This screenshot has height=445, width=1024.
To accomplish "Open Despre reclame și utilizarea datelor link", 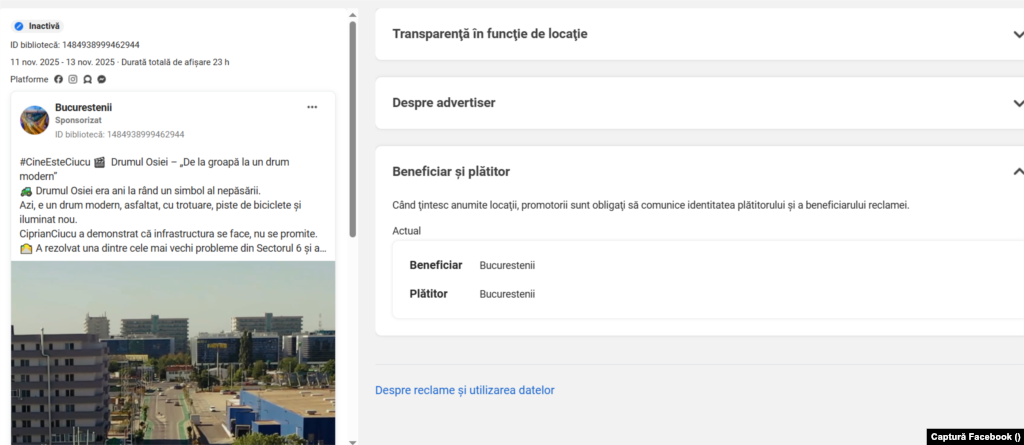I will pos(464,390).
